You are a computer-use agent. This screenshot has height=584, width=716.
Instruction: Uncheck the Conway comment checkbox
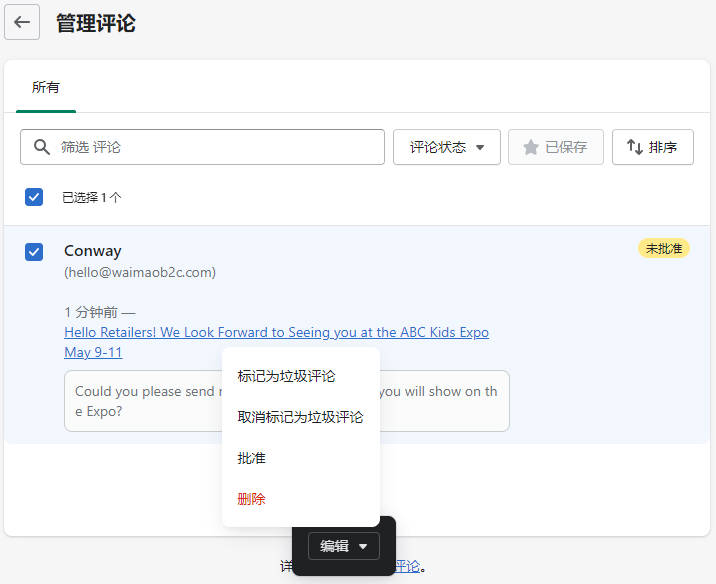34,252
